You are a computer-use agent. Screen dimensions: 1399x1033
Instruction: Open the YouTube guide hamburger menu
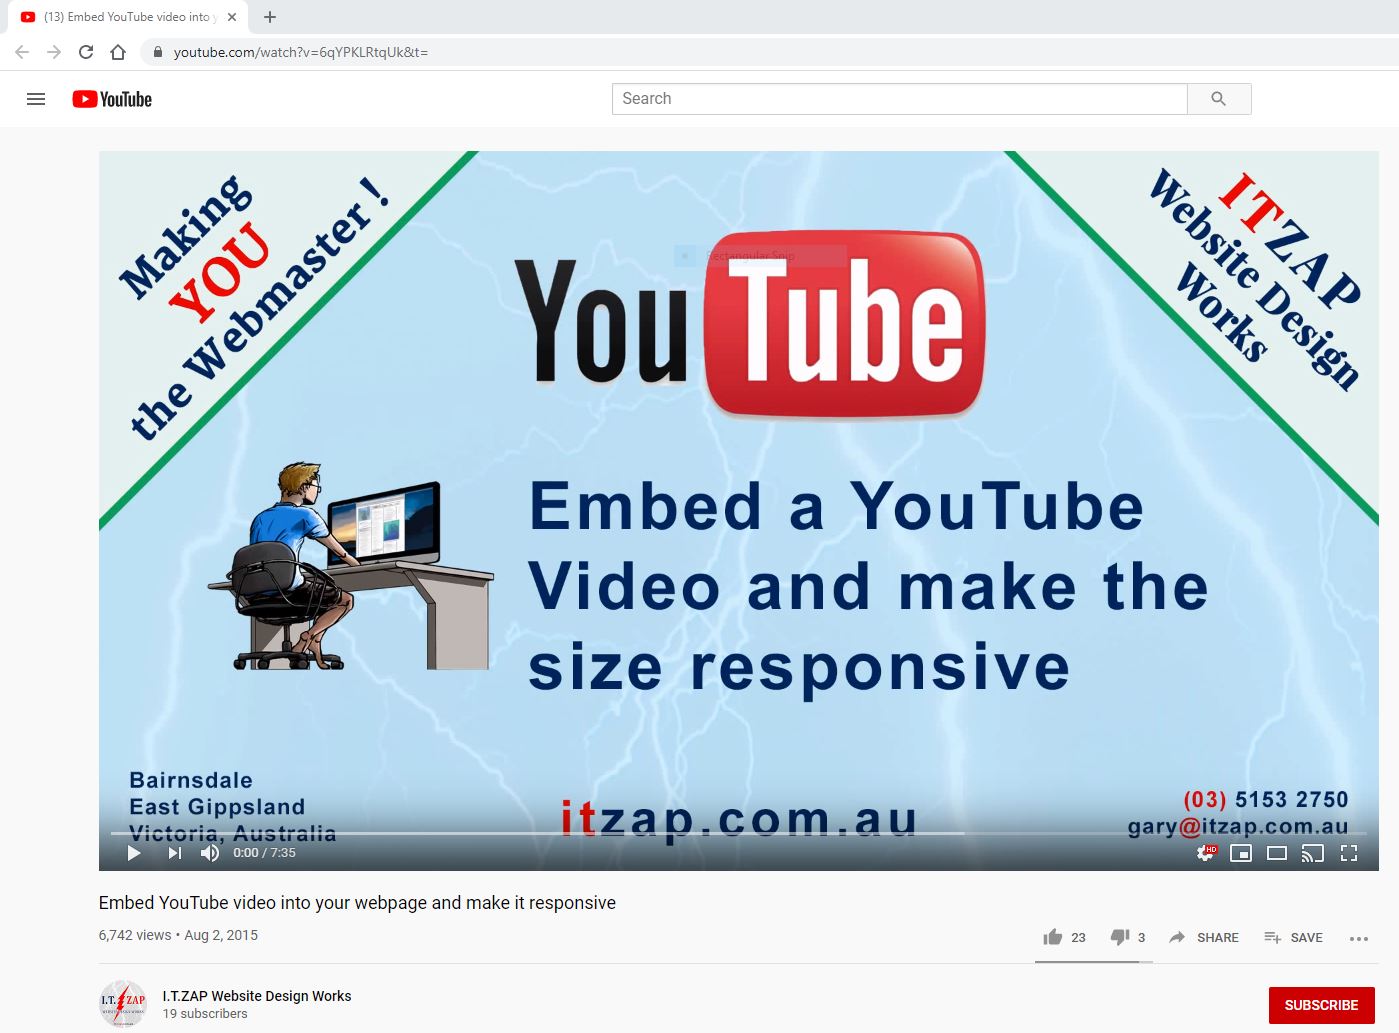click(x=36, y=99)
